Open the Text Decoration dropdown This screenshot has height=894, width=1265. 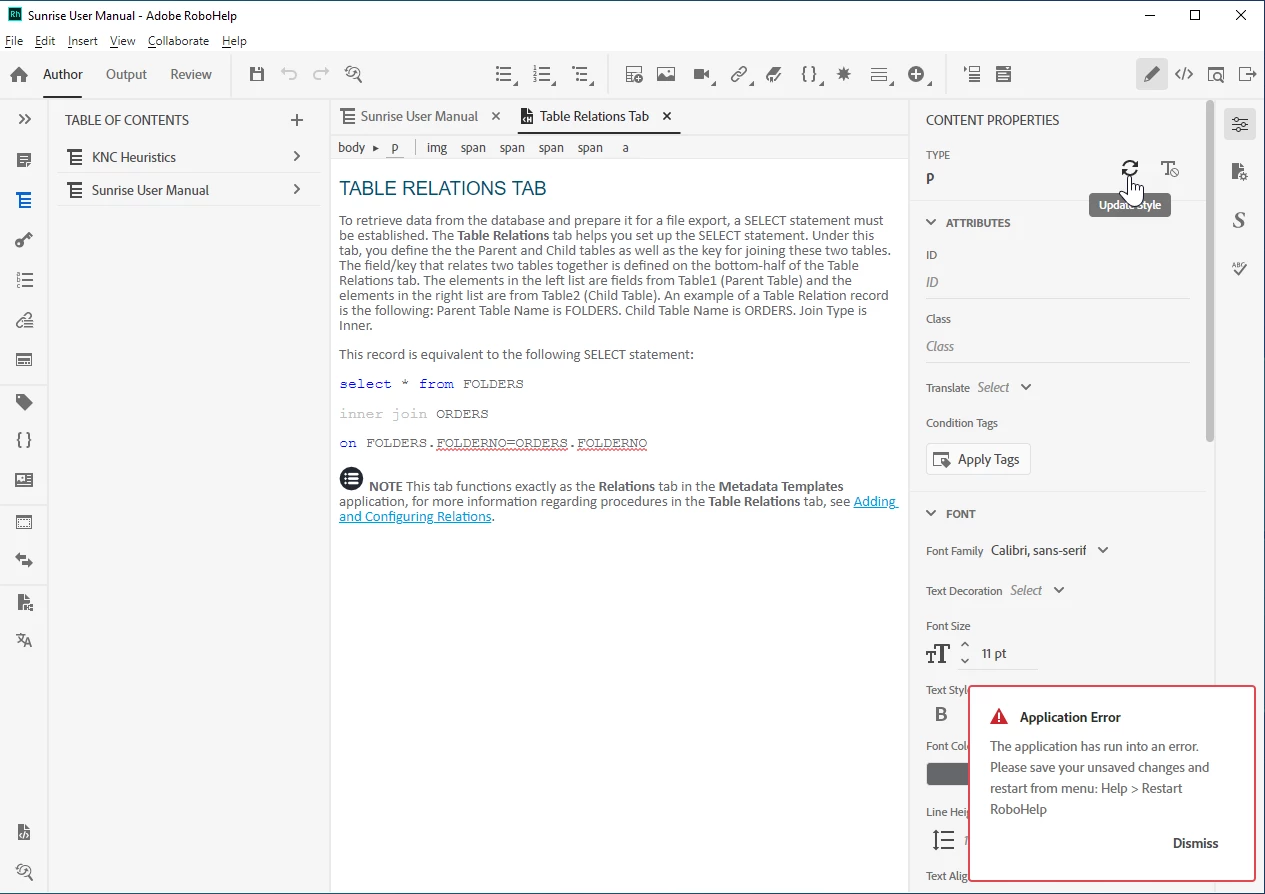[1037, 590]
